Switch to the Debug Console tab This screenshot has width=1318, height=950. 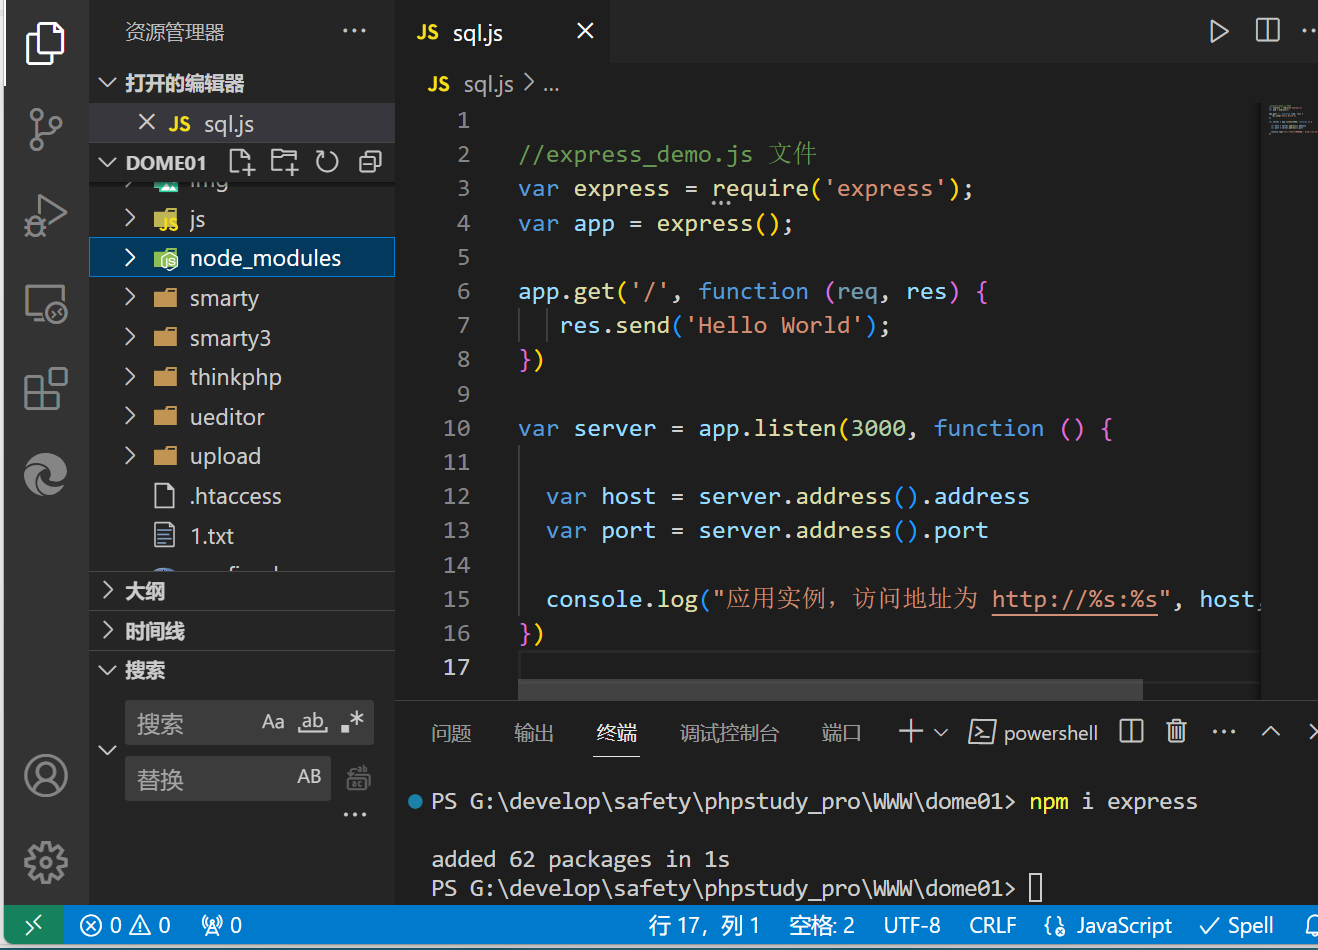pyautogui.click(x=729, y=733)
